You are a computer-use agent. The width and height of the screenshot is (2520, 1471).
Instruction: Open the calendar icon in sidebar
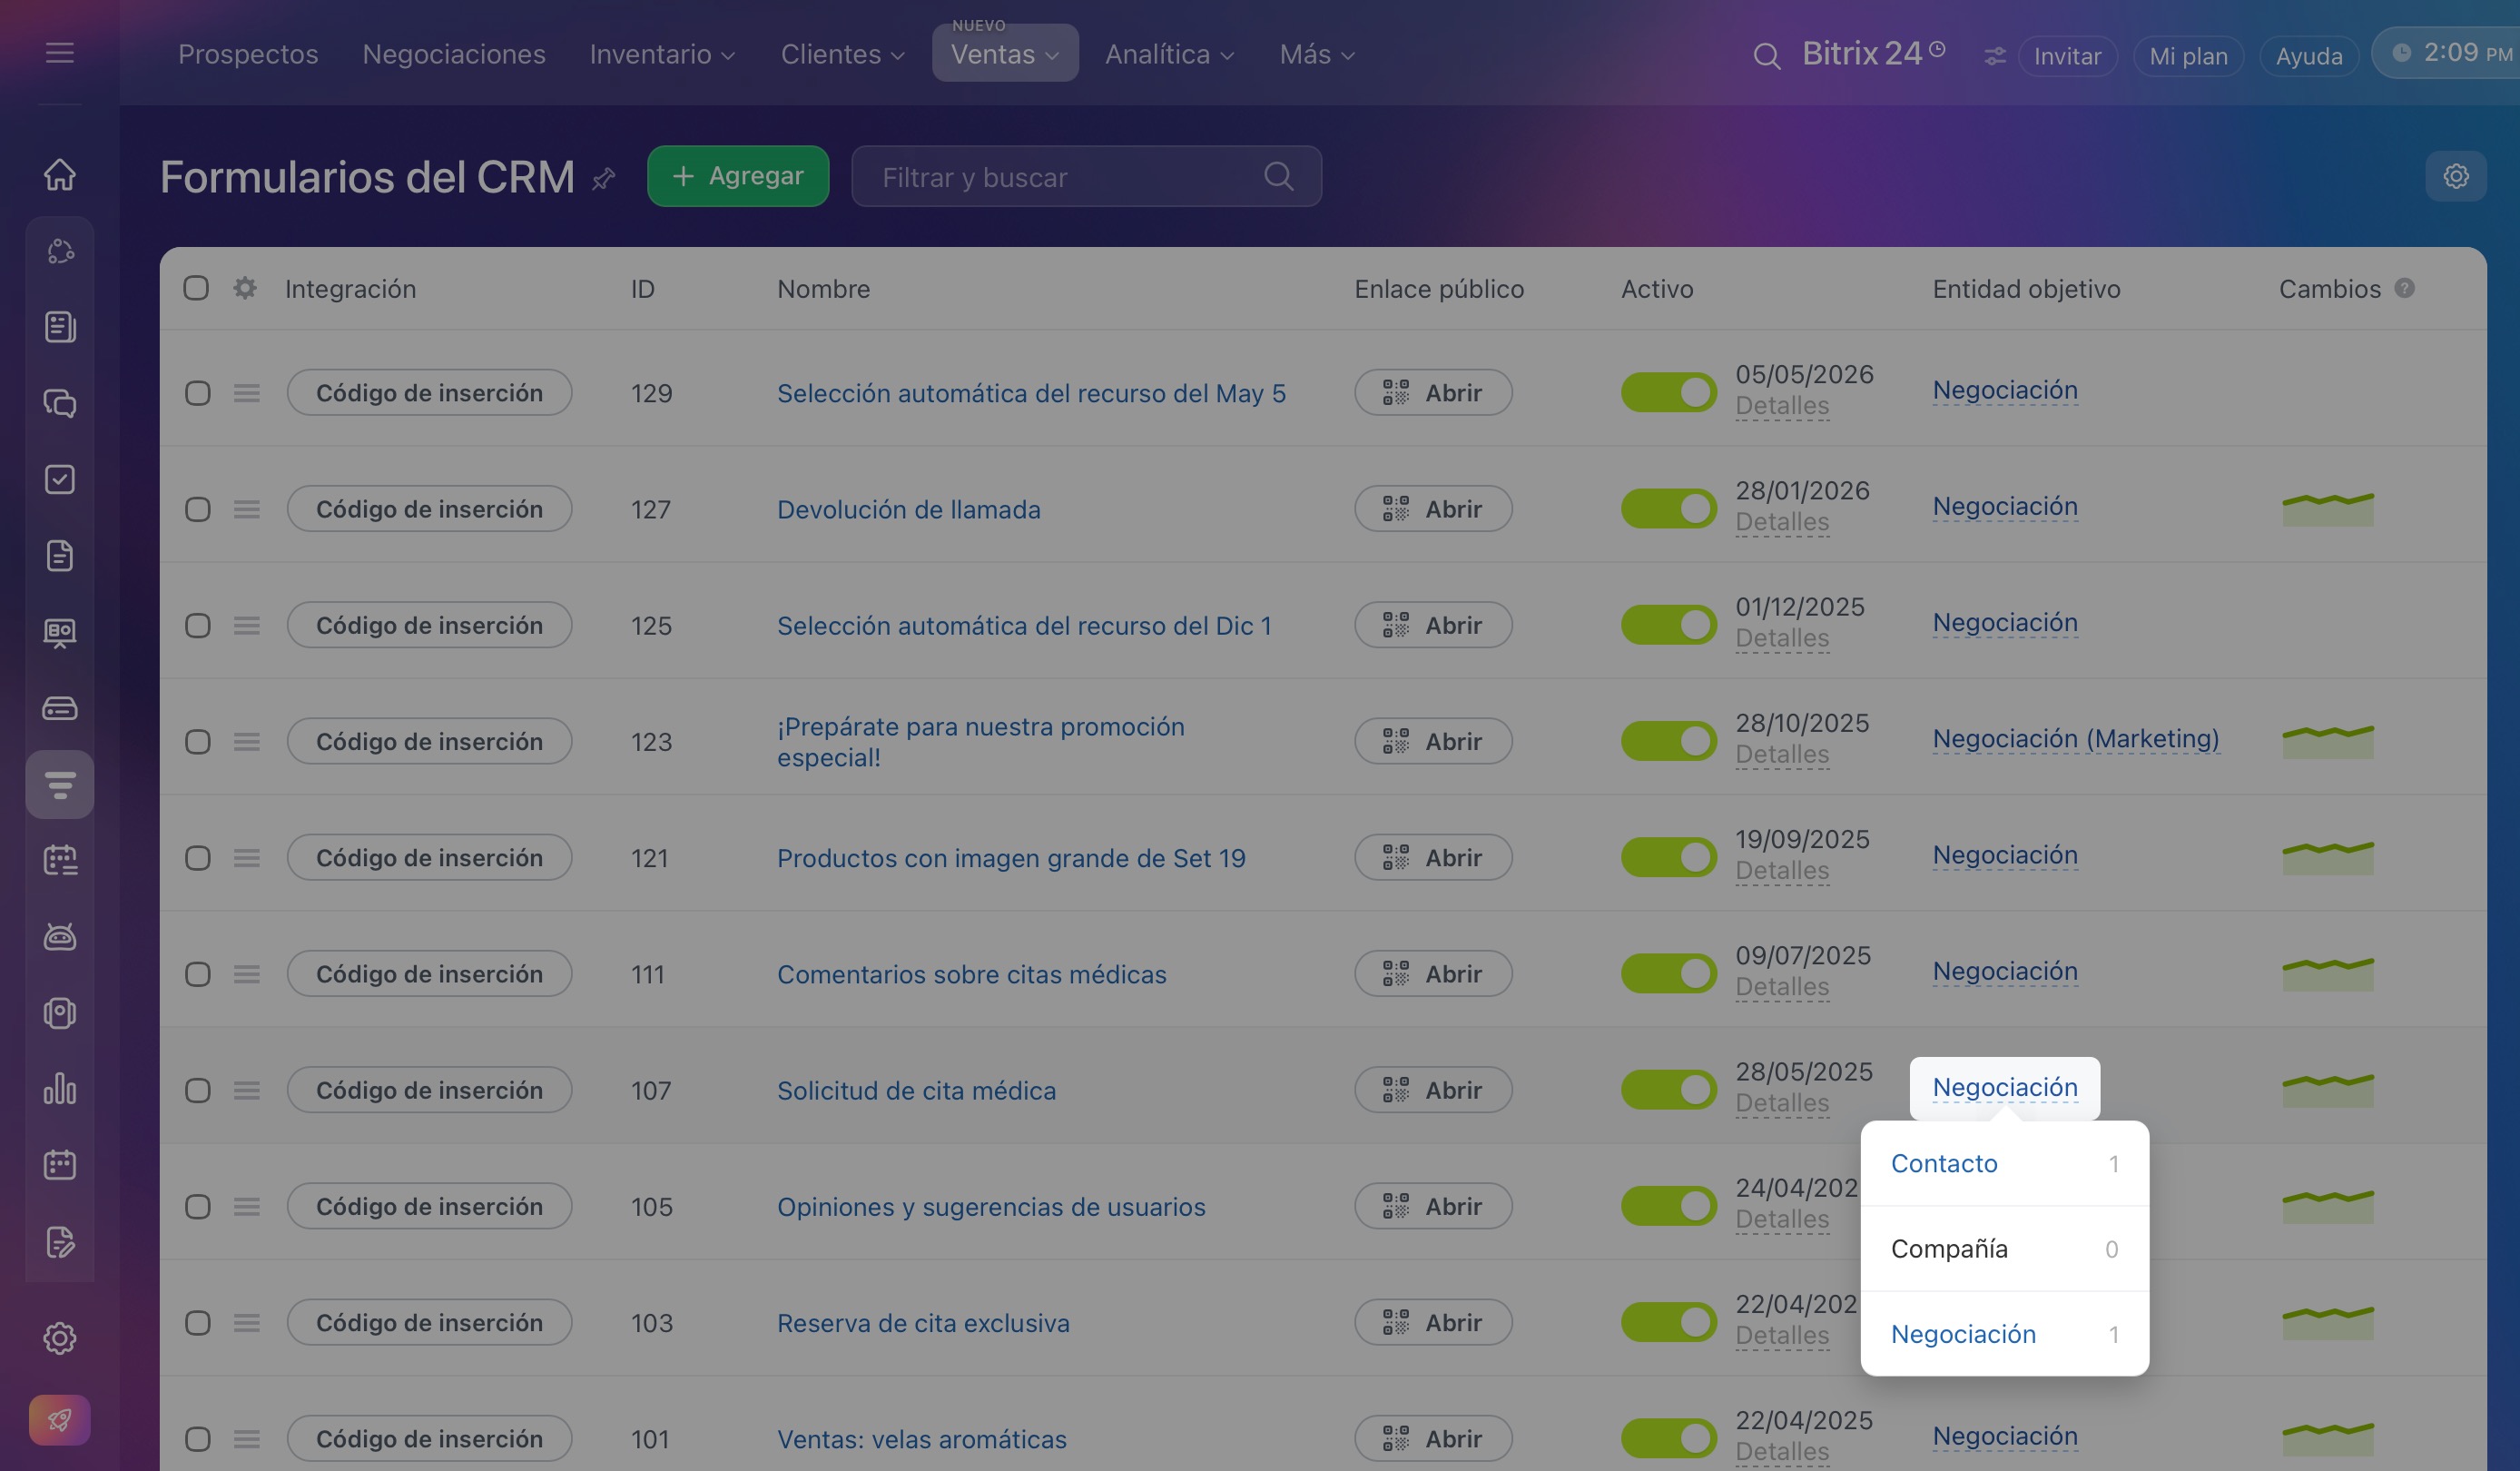(60, 1165)
